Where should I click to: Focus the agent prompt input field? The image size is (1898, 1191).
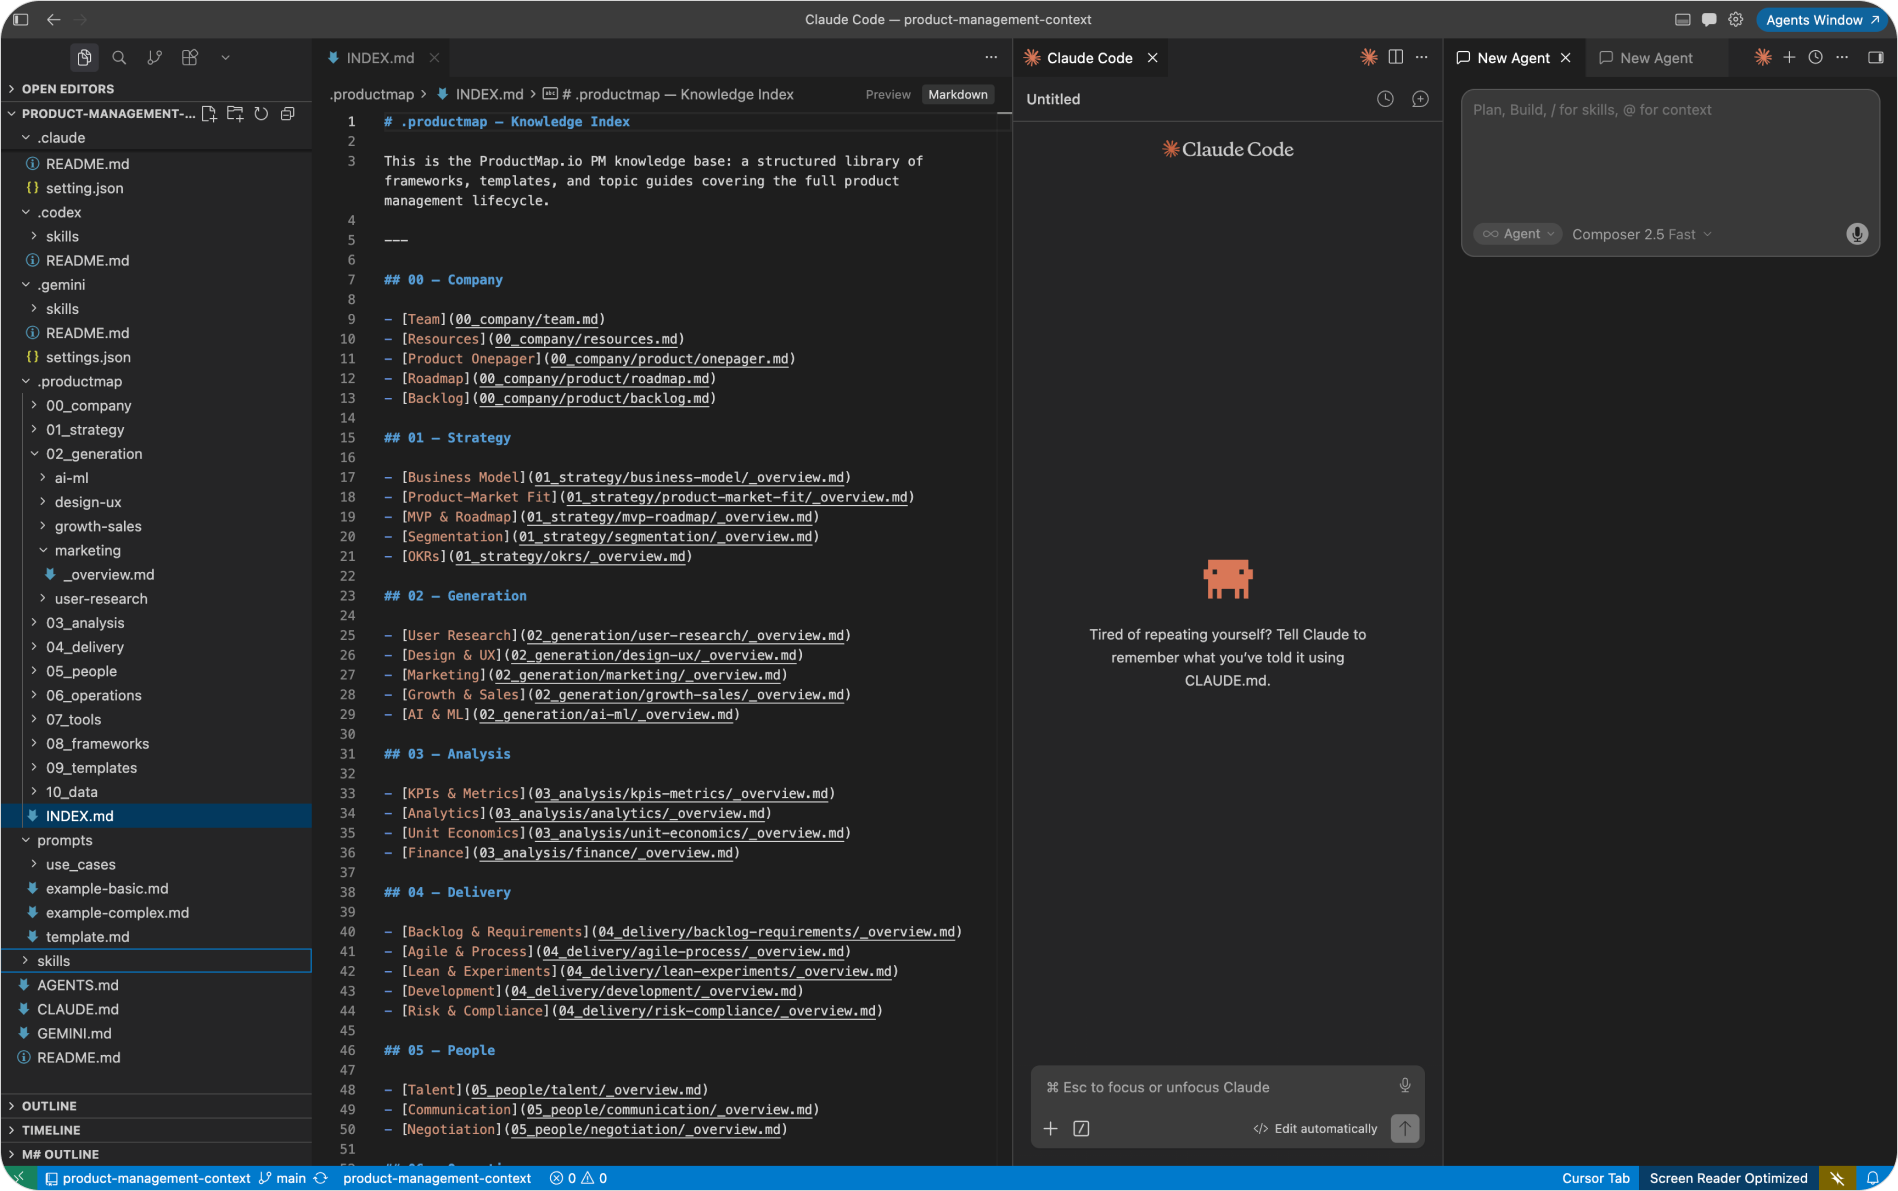pos(1670,155)
